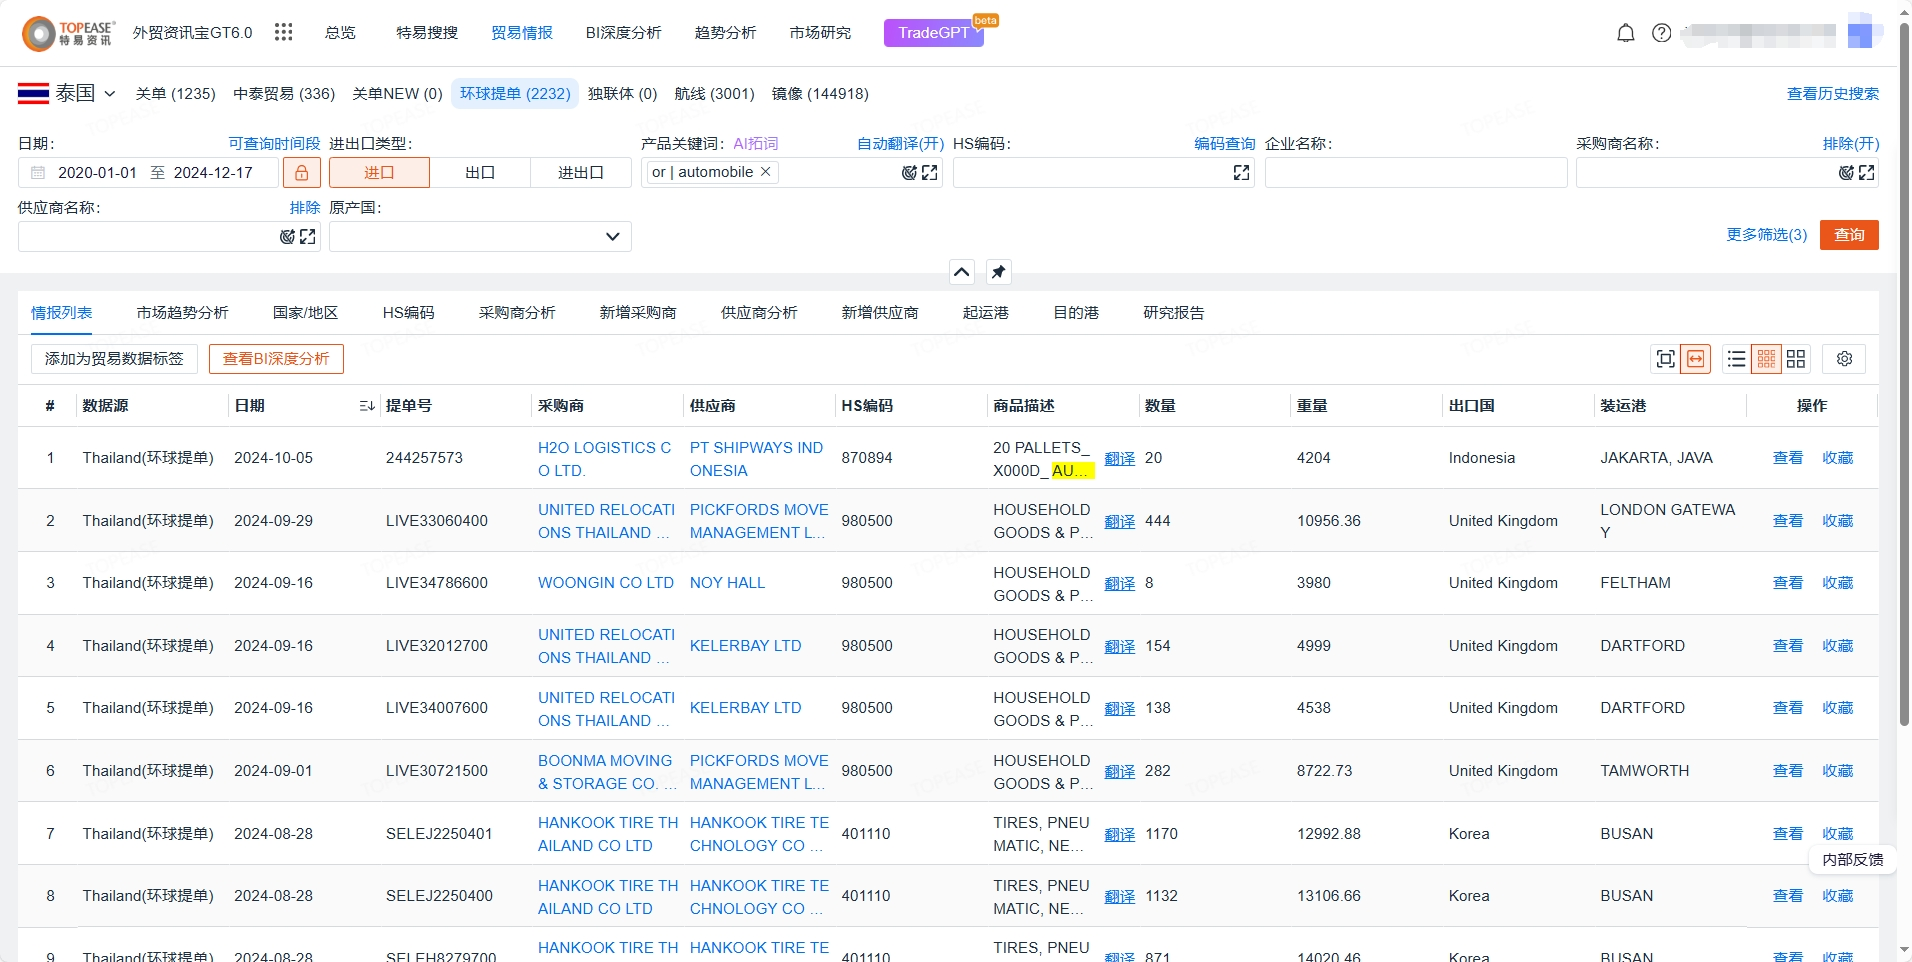This screenshot has width=1912, height=962.
Task: Click the fullscreen table icon
Action: click(1665, 359)
